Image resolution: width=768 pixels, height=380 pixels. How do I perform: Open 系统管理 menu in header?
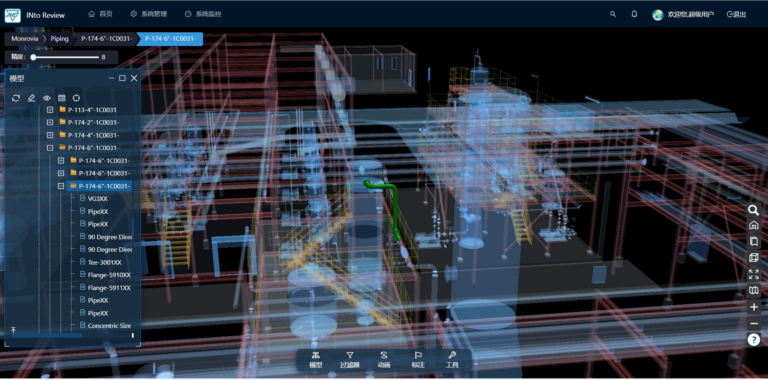149,14
